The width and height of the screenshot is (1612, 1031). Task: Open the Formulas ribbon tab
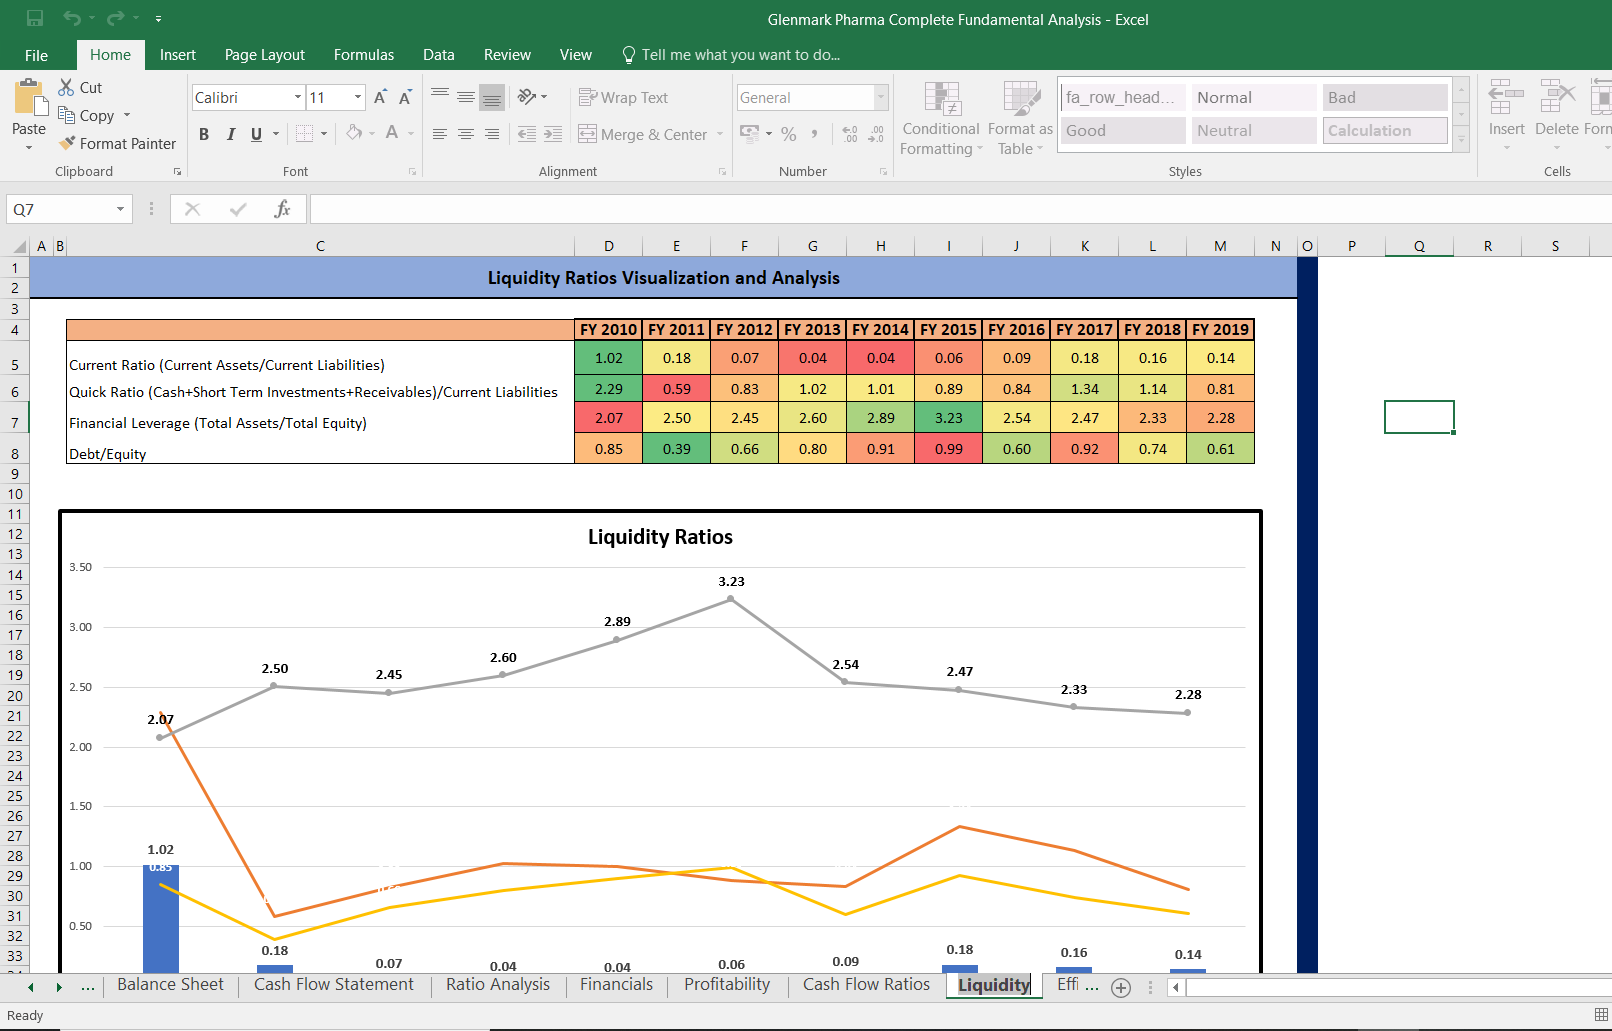(x=364, y=55)
